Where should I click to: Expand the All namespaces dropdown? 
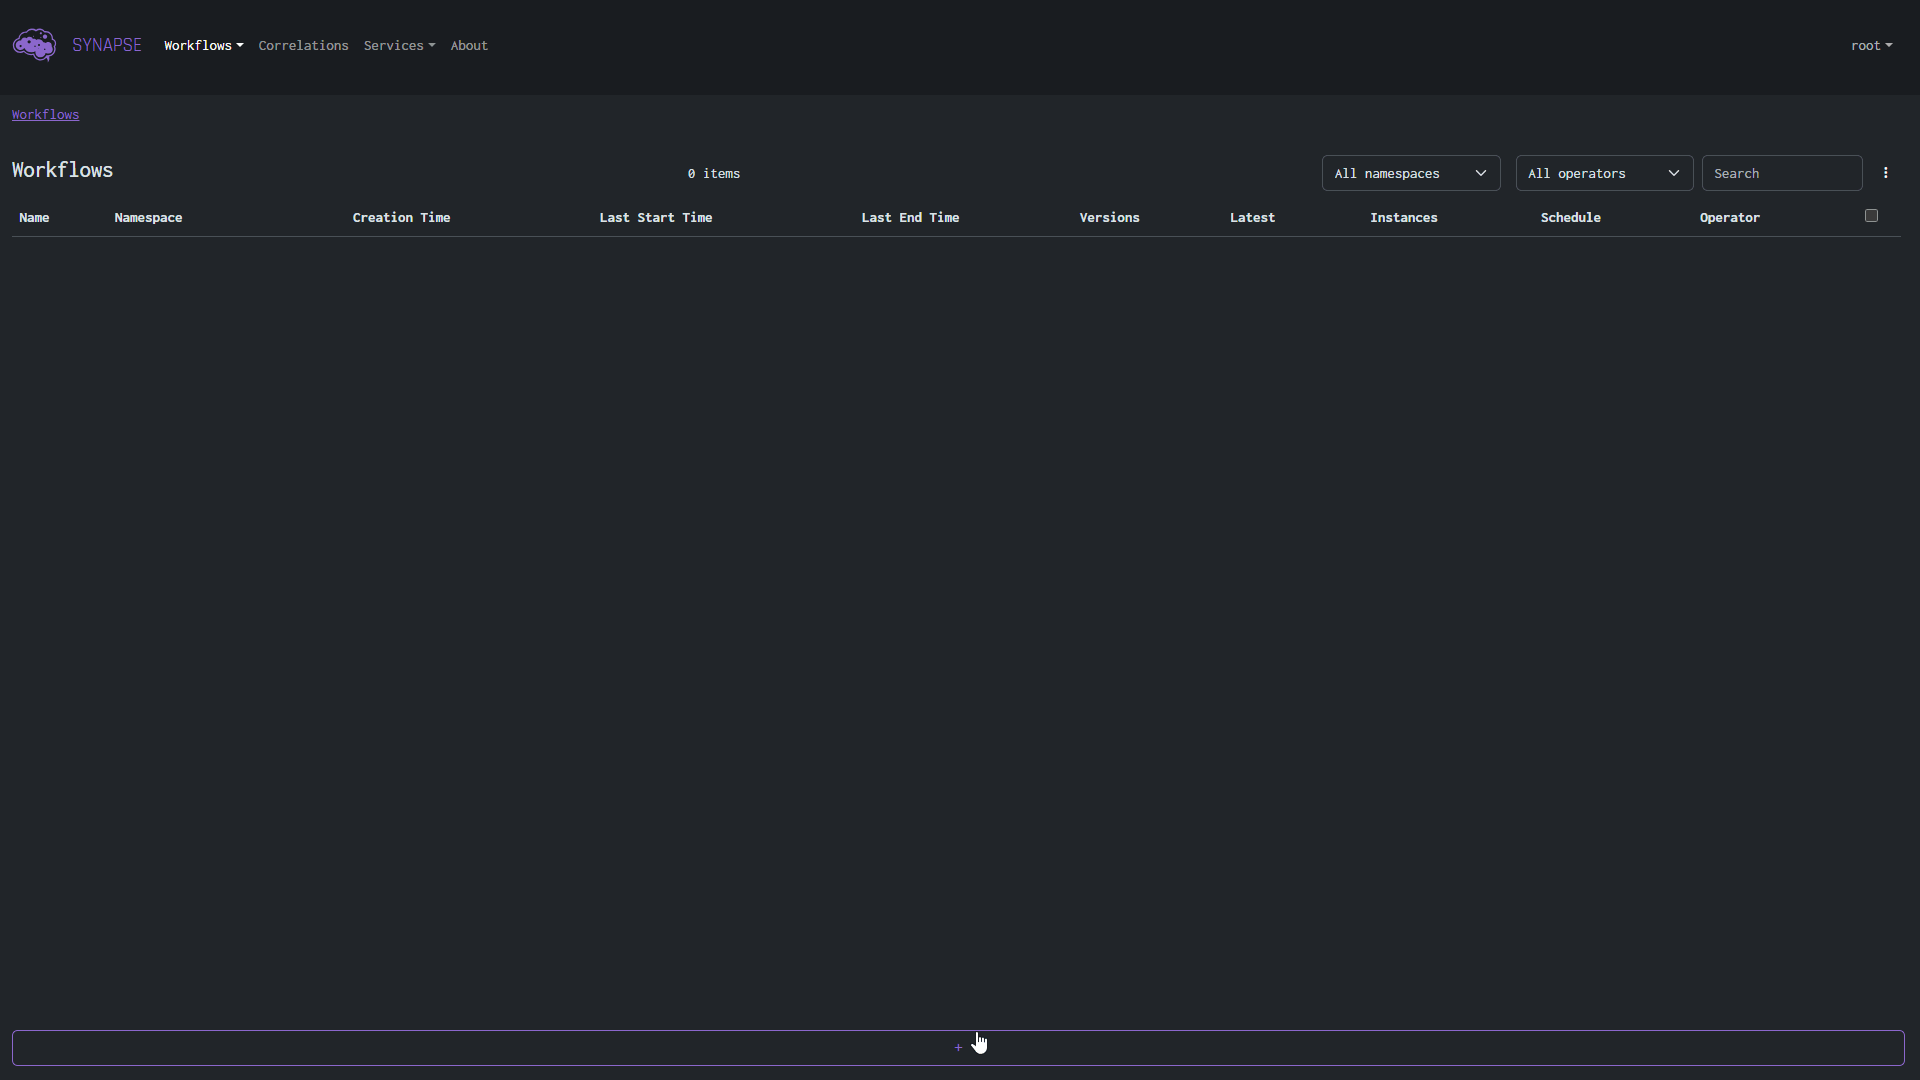[1410, 173]
